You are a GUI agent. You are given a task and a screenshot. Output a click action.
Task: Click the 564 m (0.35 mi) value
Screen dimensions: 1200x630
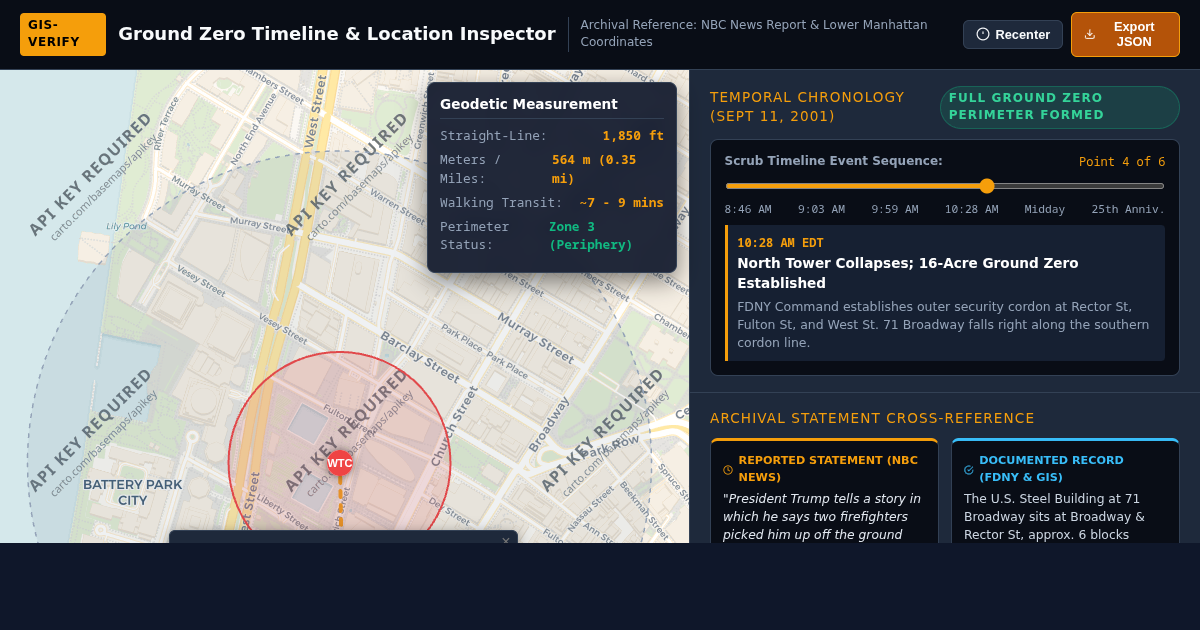pyautogui.click(x=594, y=169)
